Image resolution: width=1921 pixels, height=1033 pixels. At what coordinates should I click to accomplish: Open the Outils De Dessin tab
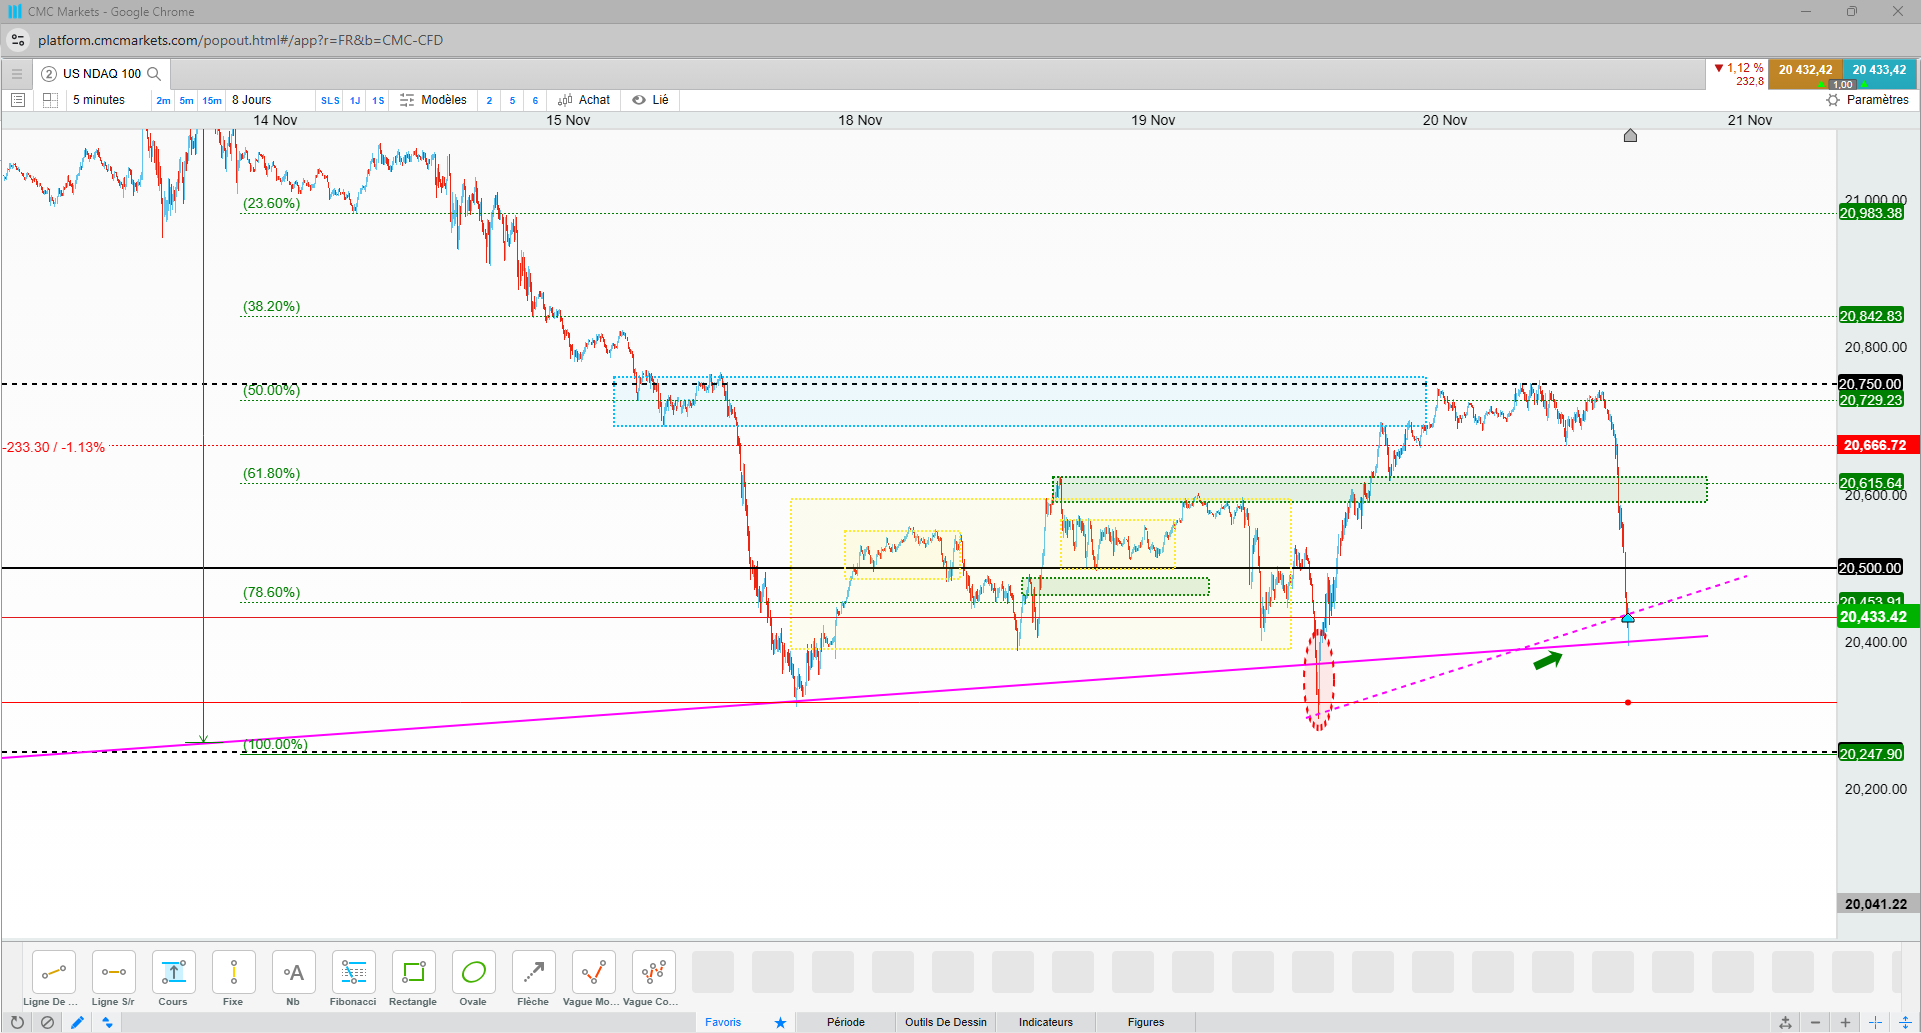pos(946,1022)
